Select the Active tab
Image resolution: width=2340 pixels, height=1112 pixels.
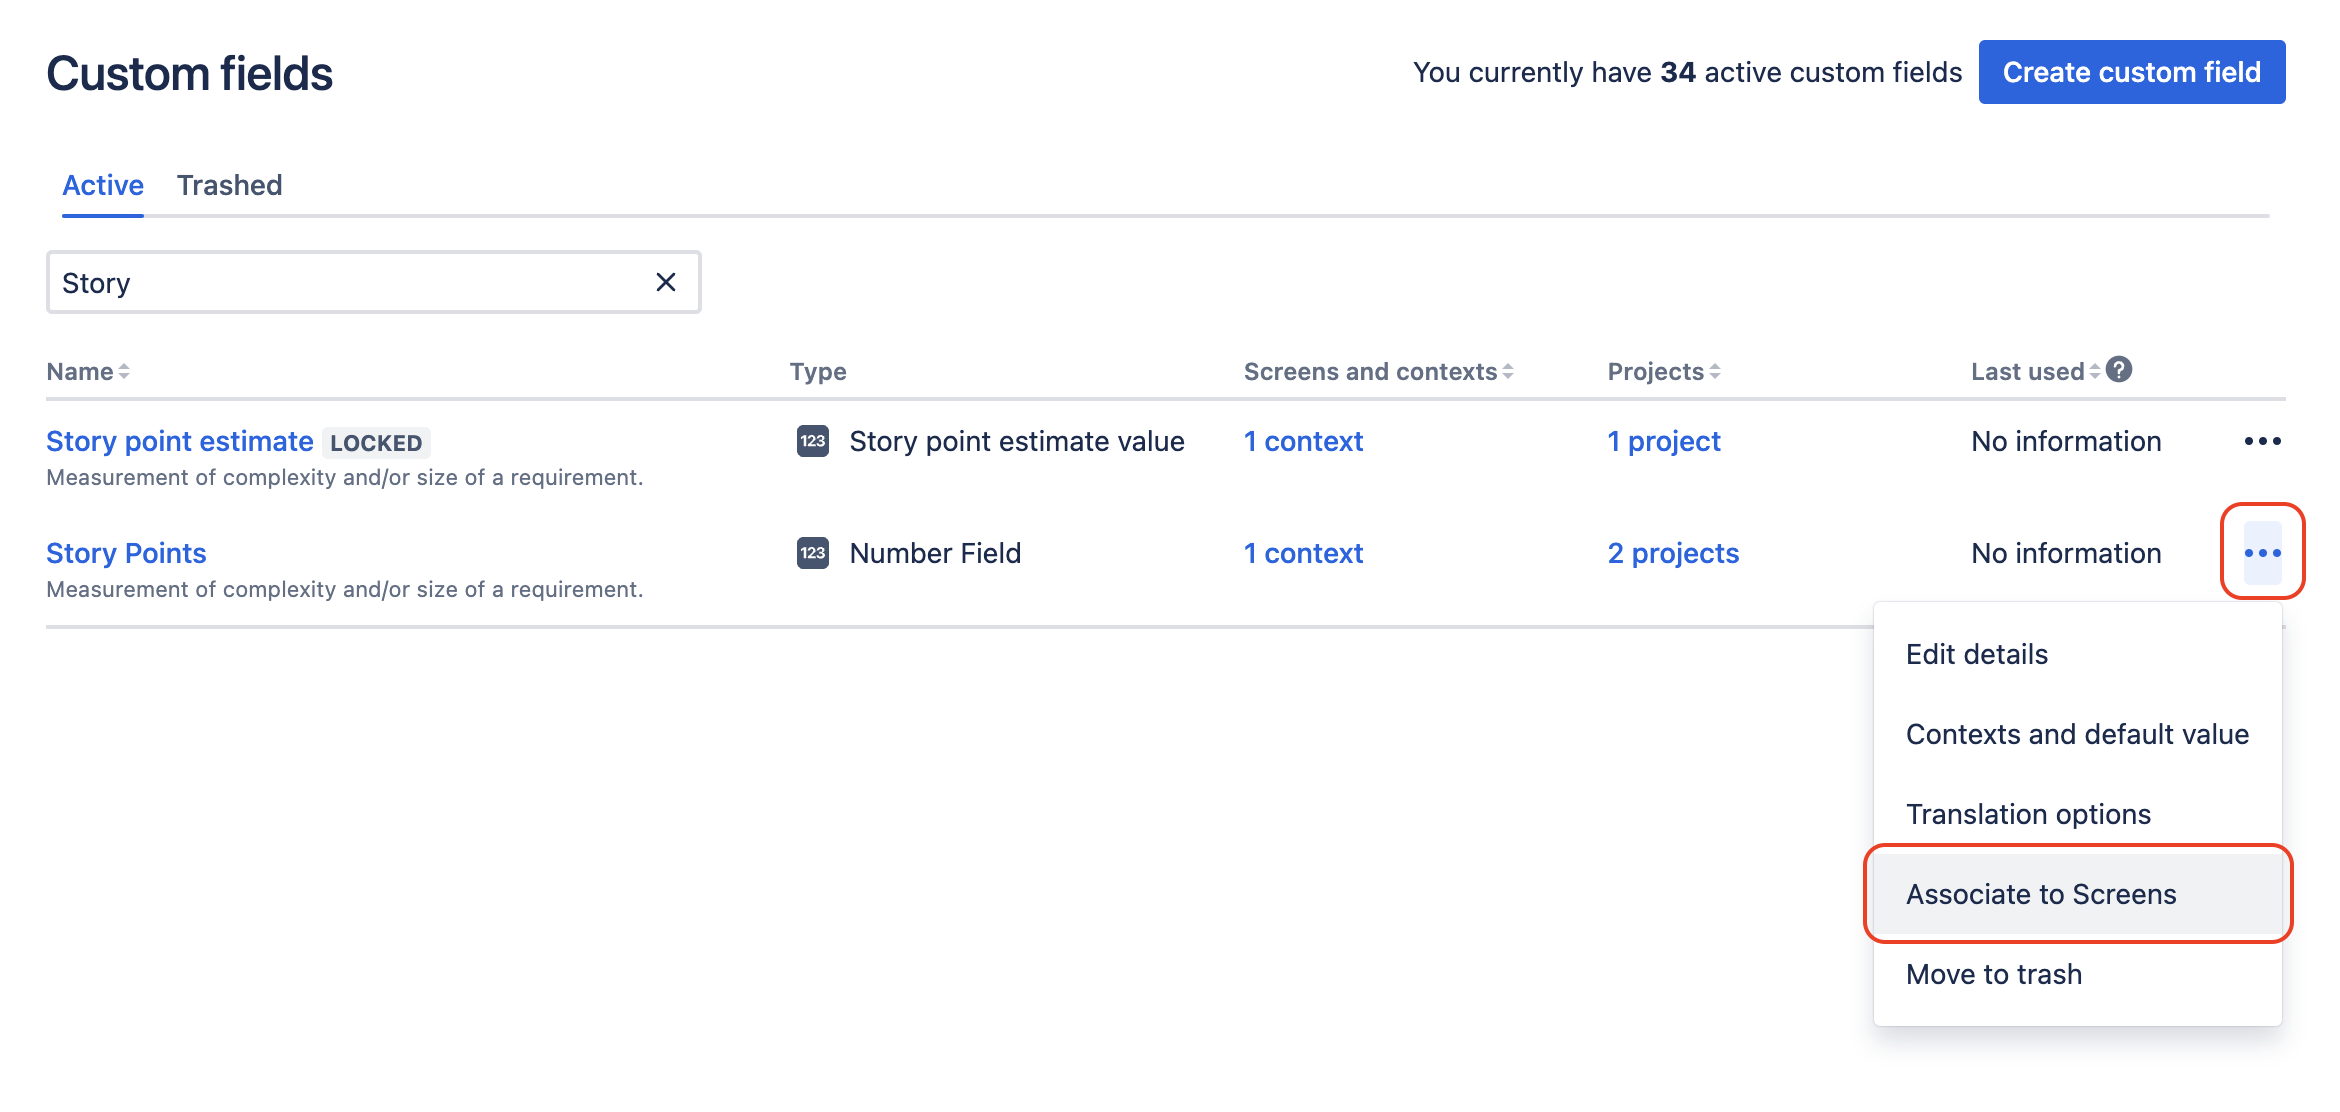[103, 186]
